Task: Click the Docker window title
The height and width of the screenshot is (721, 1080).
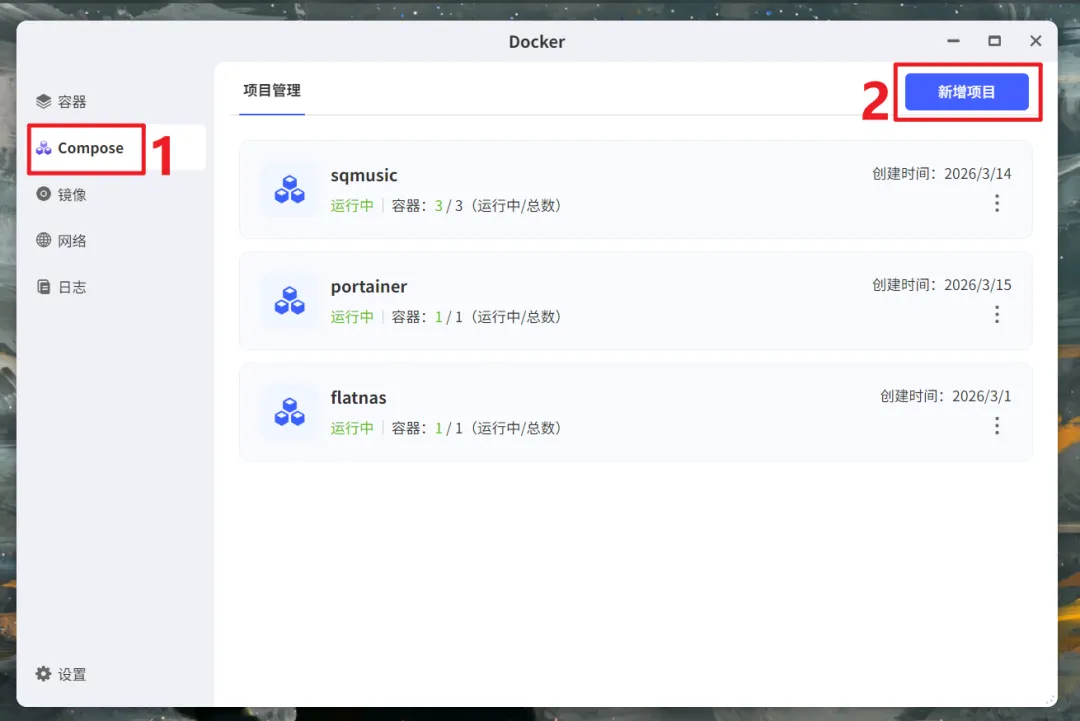Action: pos(537,42)
